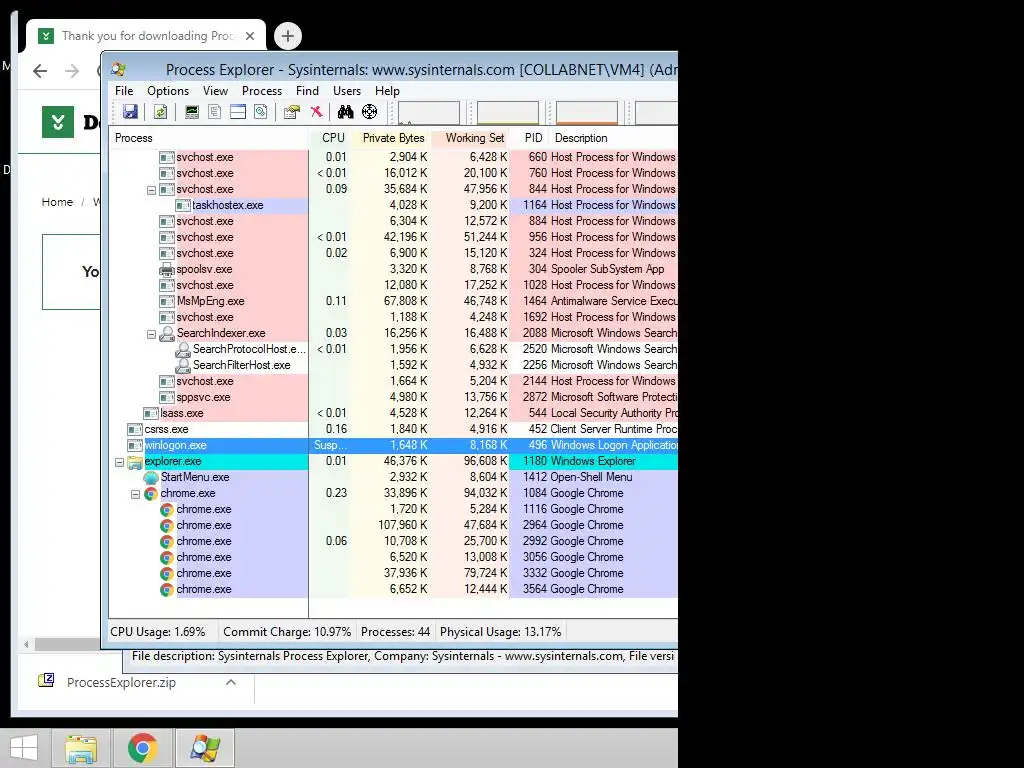Sort by the PID column header
Image resolution: width=1024 pixels, height=768 pixels.
(530, 138)
